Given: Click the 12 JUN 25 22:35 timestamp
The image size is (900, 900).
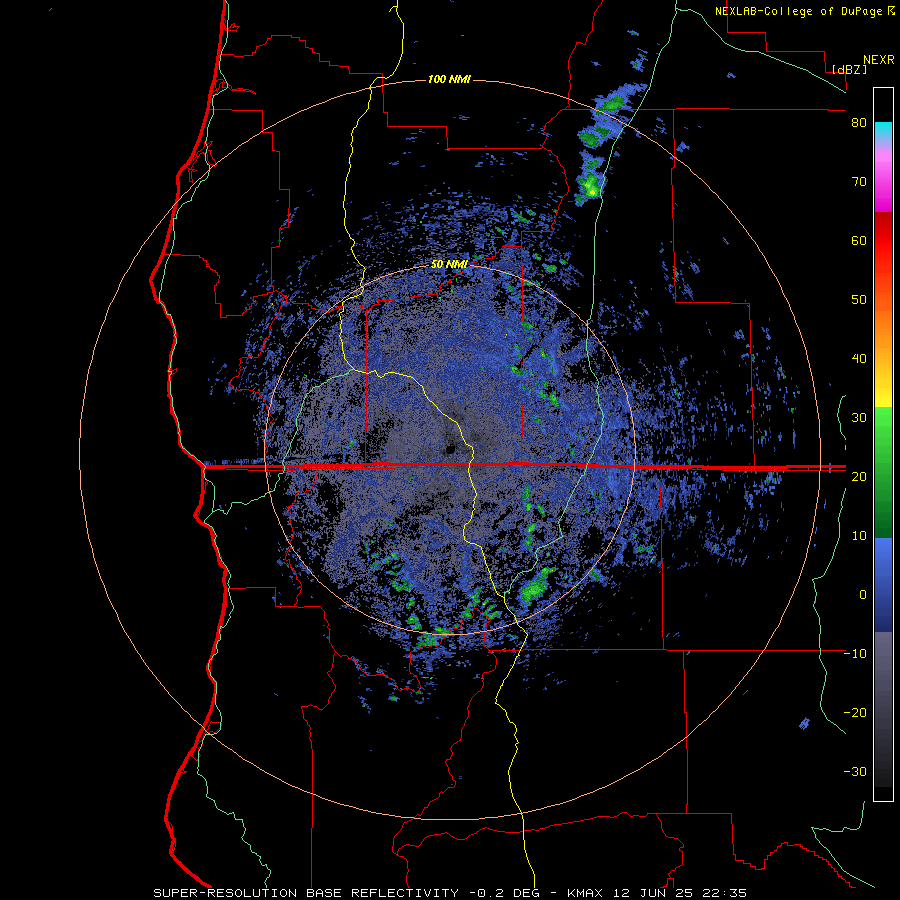Looking at the screenshot, I should click(678, 893).
